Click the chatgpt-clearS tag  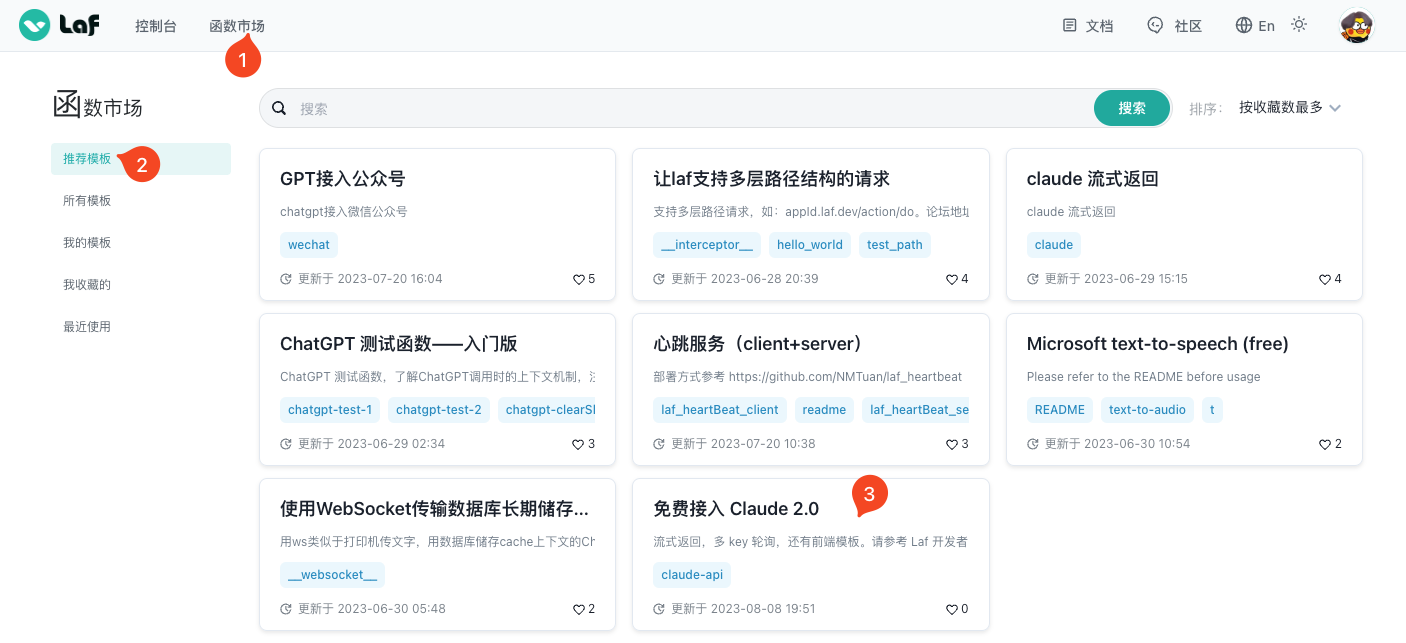547,410
